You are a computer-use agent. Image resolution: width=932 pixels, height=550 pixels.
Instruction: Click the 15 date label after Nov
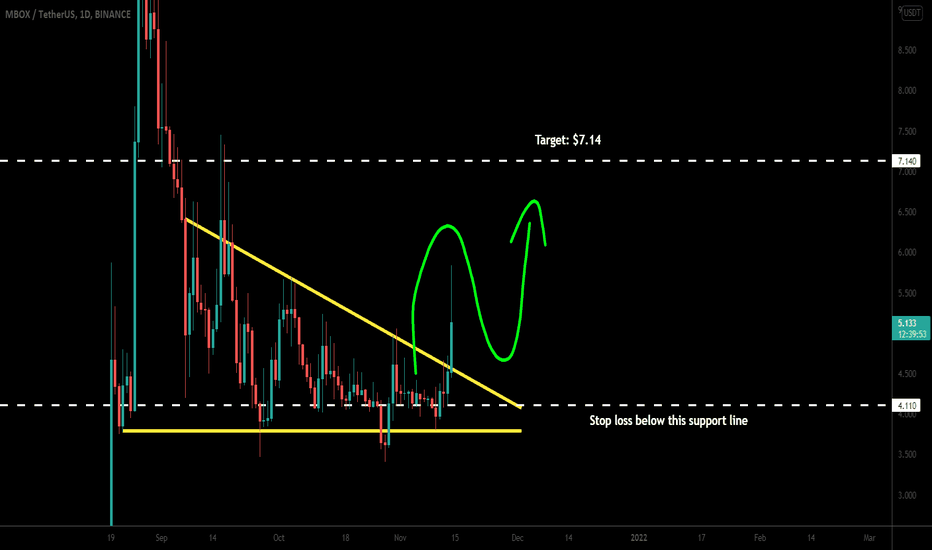[455, 538]
